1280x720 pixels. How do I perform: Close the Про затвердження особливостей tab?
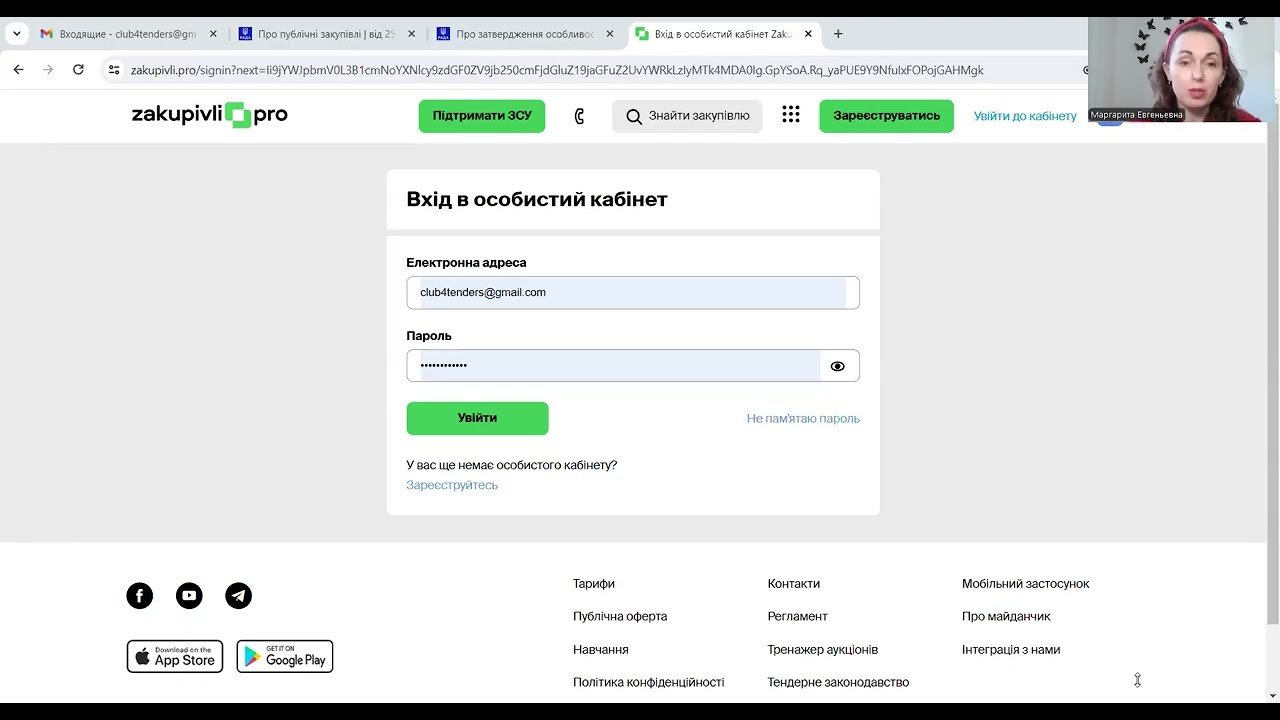610,34
